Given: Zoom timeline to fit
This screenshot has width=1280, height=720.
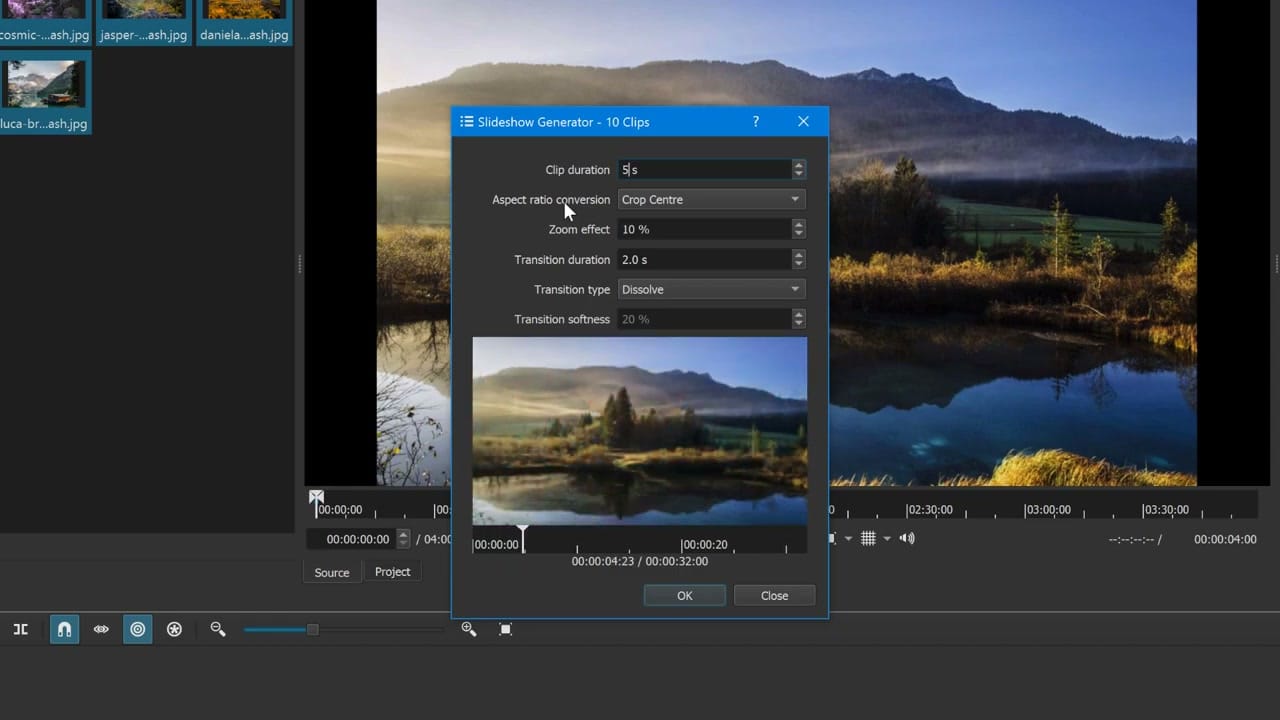Looking at the screenshot, I should (505, 629).
